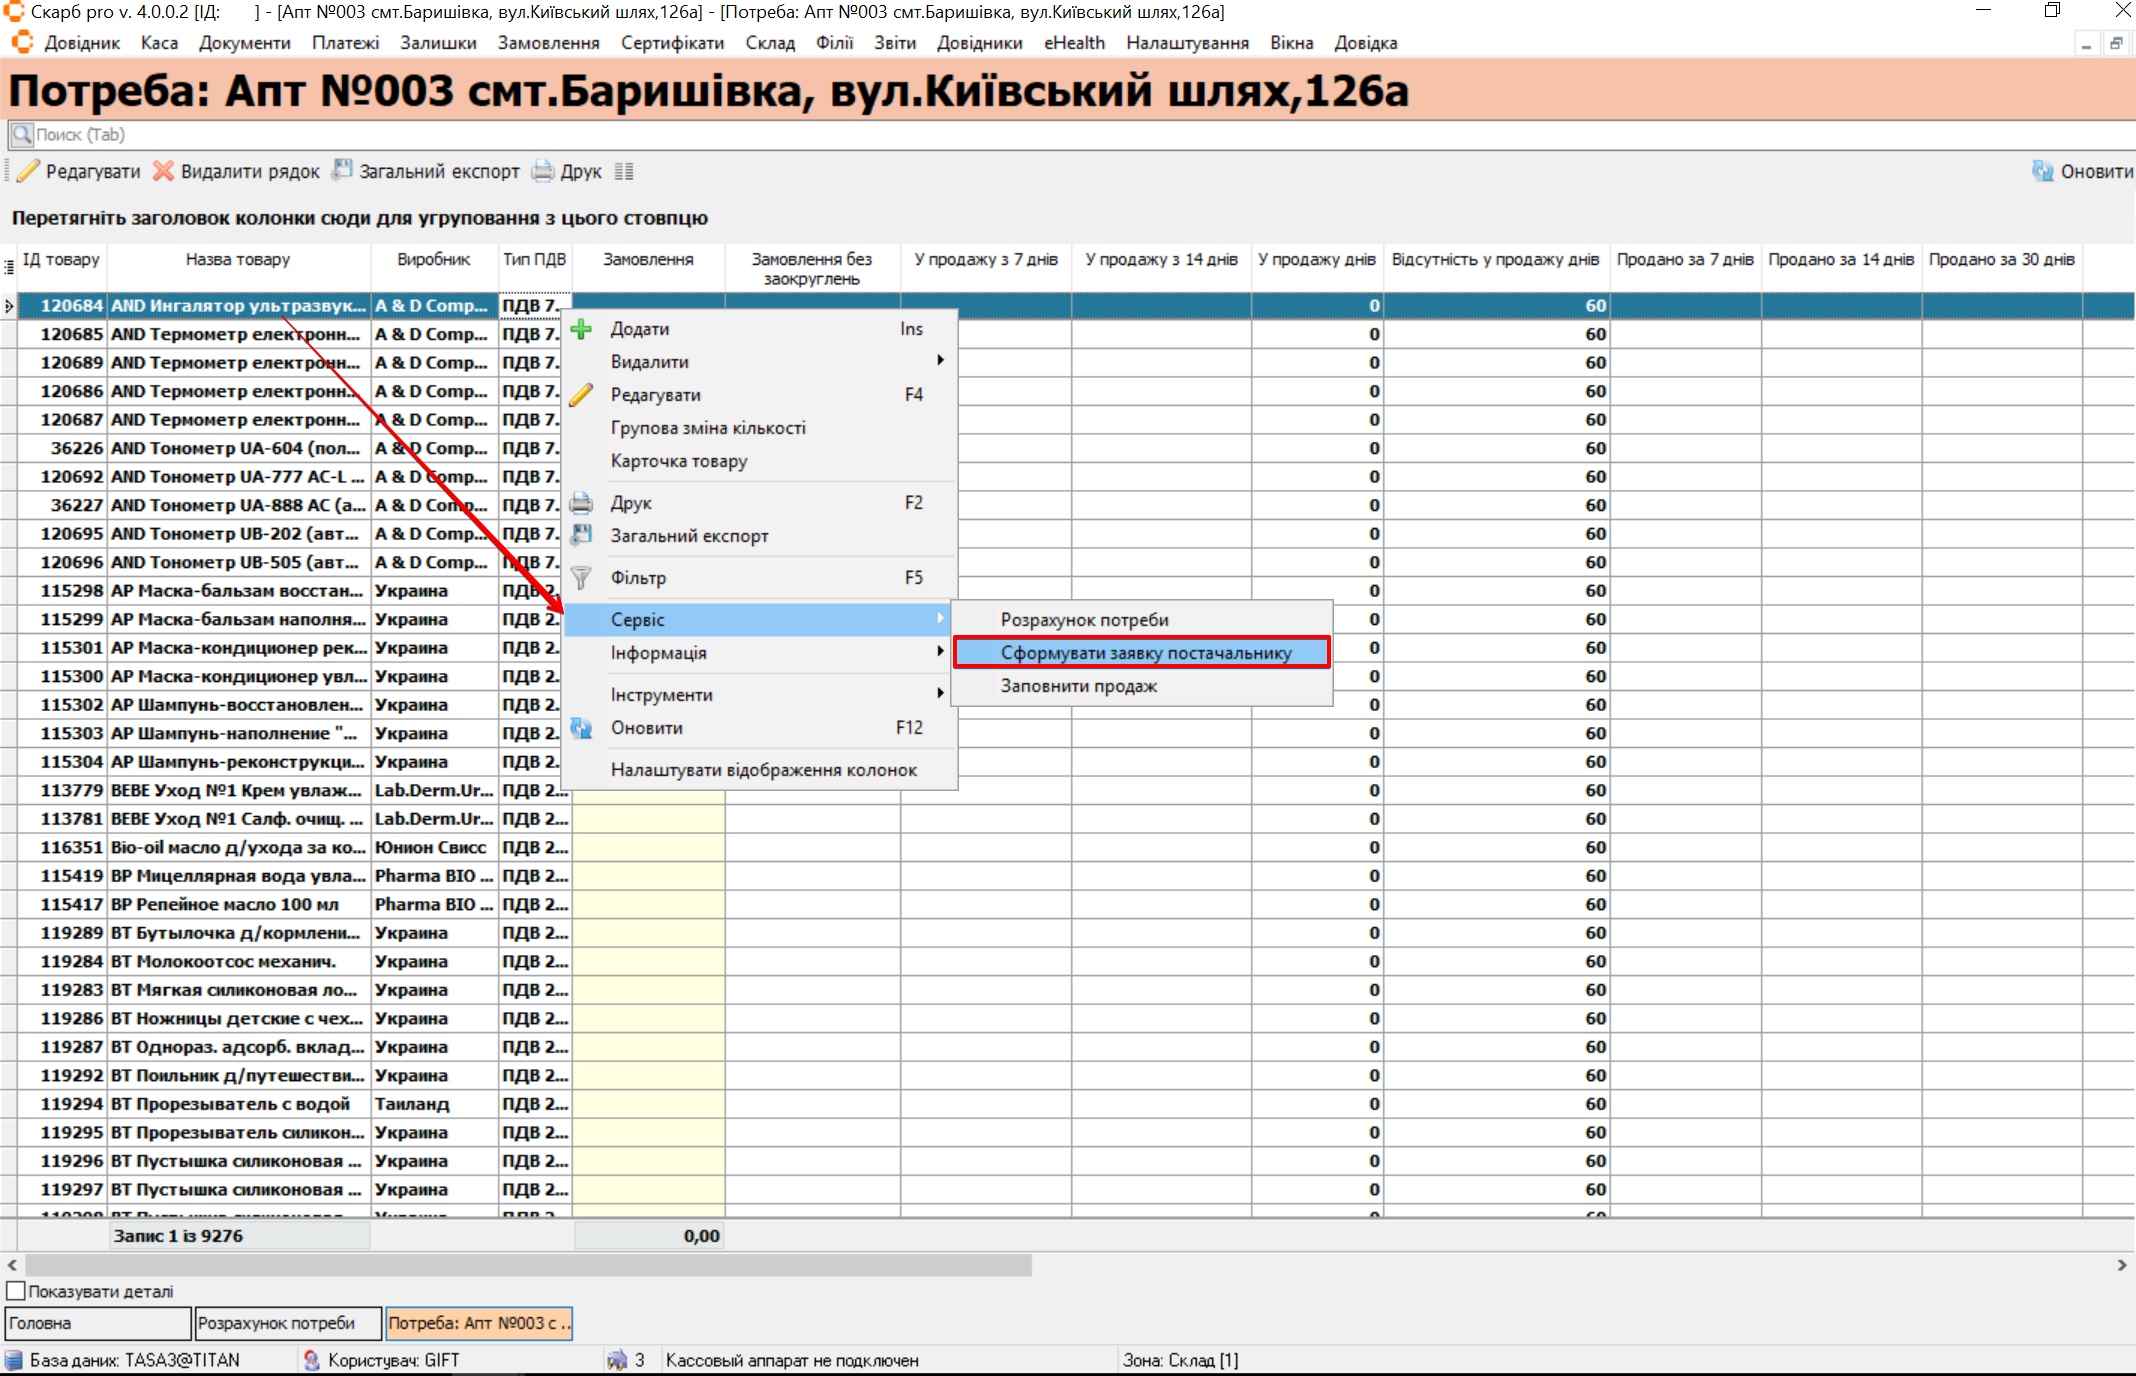Viewport: 2136px width, 1376px height.
Task: Click the horizontal scrollbar thumb at bottom
Action: pyautogui.click(x=528, y=1265)
